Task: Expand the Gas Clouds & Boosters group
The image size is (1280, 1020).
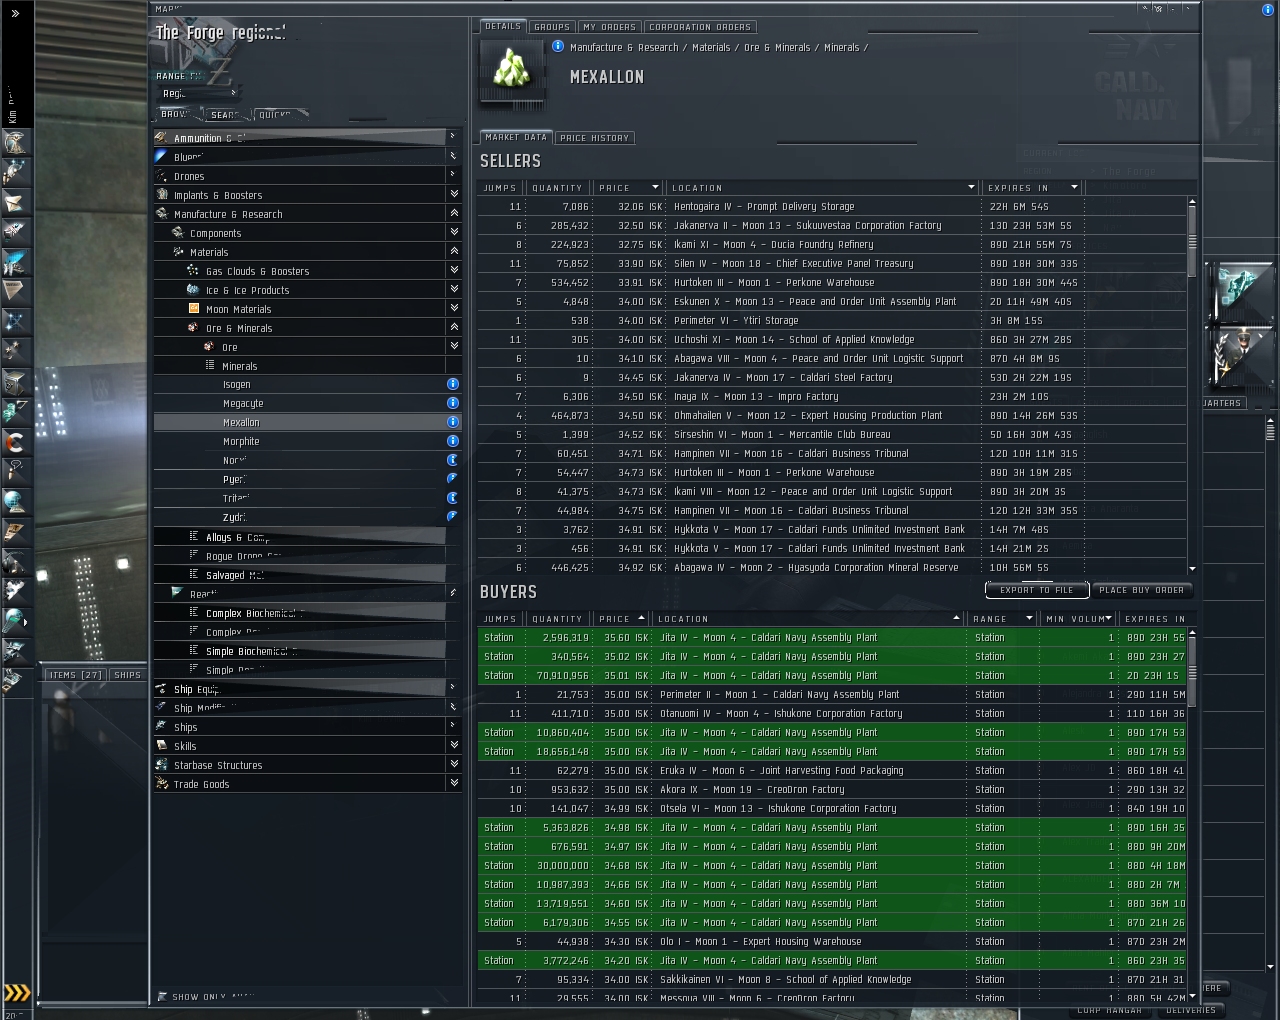Action: pos(454,270)
